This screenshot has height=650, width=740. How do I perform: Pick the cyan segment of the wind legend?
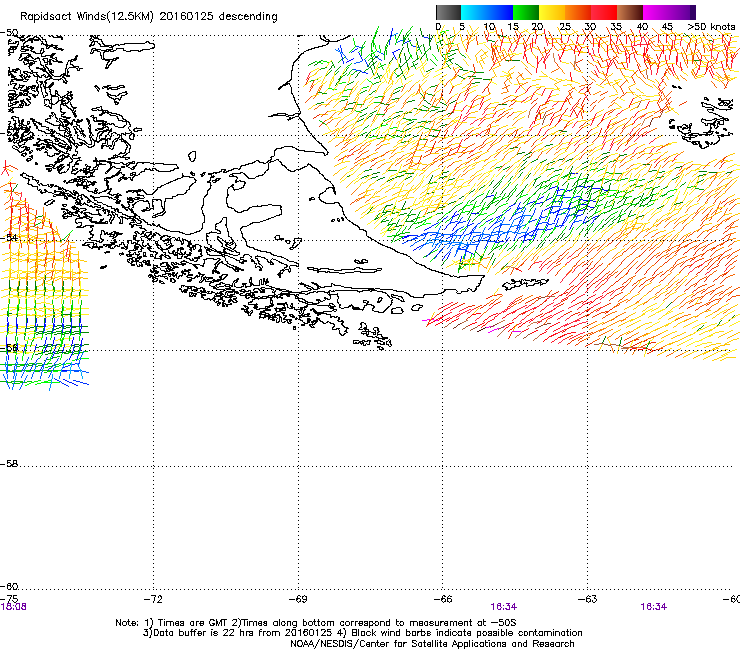474,12
